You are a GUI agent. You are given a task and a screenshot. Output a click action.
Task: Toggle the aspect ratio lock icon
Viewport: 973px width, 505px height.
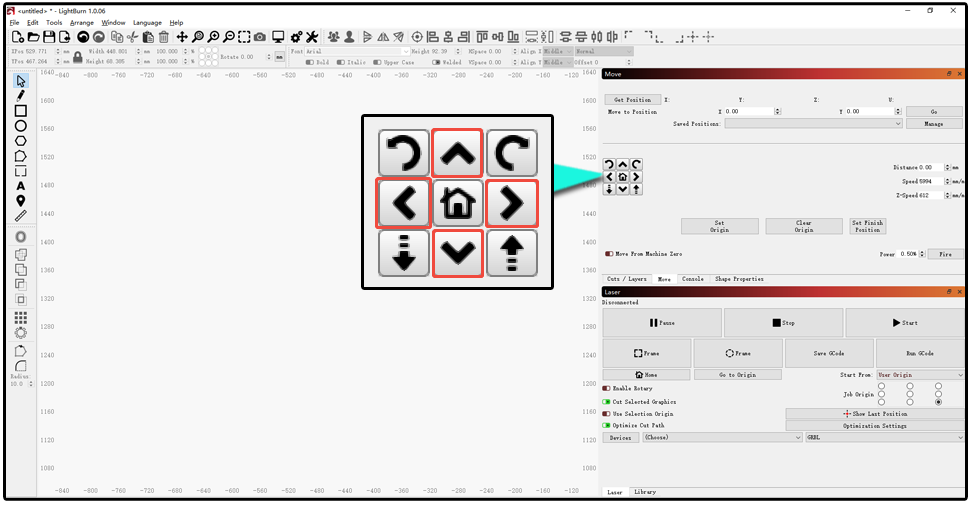78,57
